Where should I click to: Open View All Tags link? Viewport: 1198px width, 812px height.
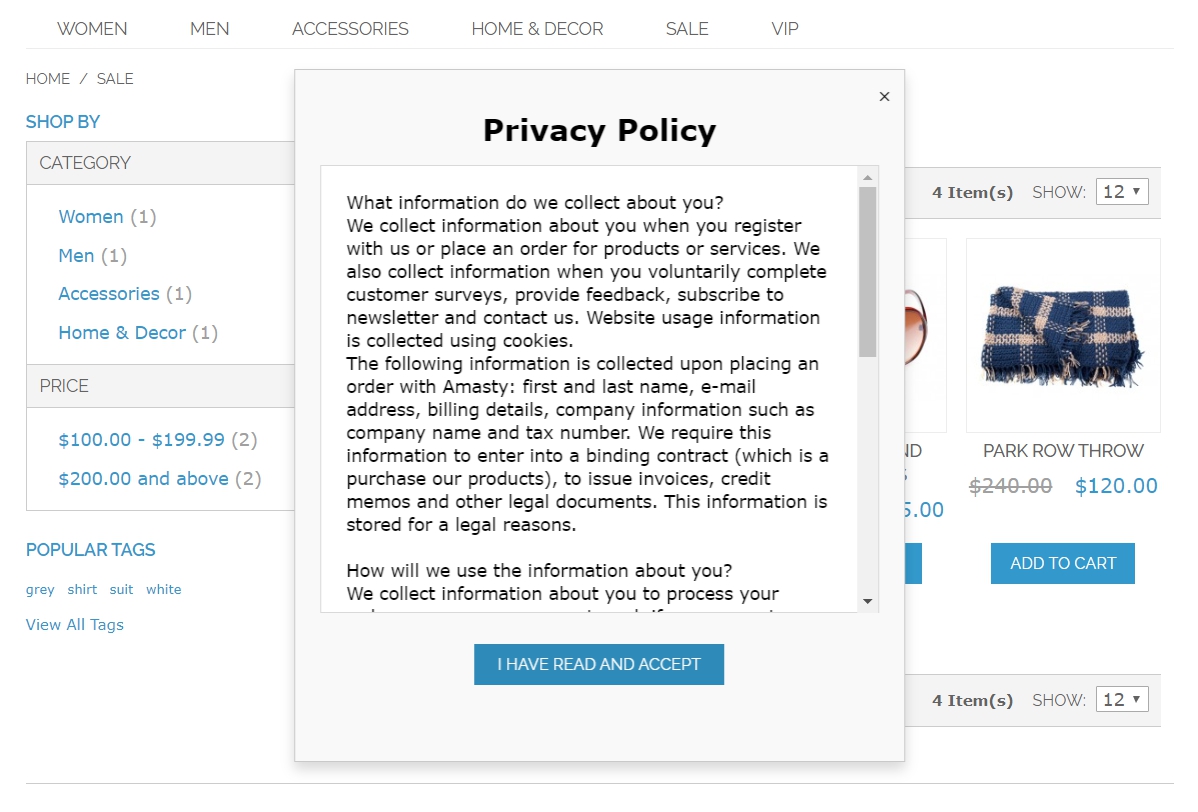[75, 625]
